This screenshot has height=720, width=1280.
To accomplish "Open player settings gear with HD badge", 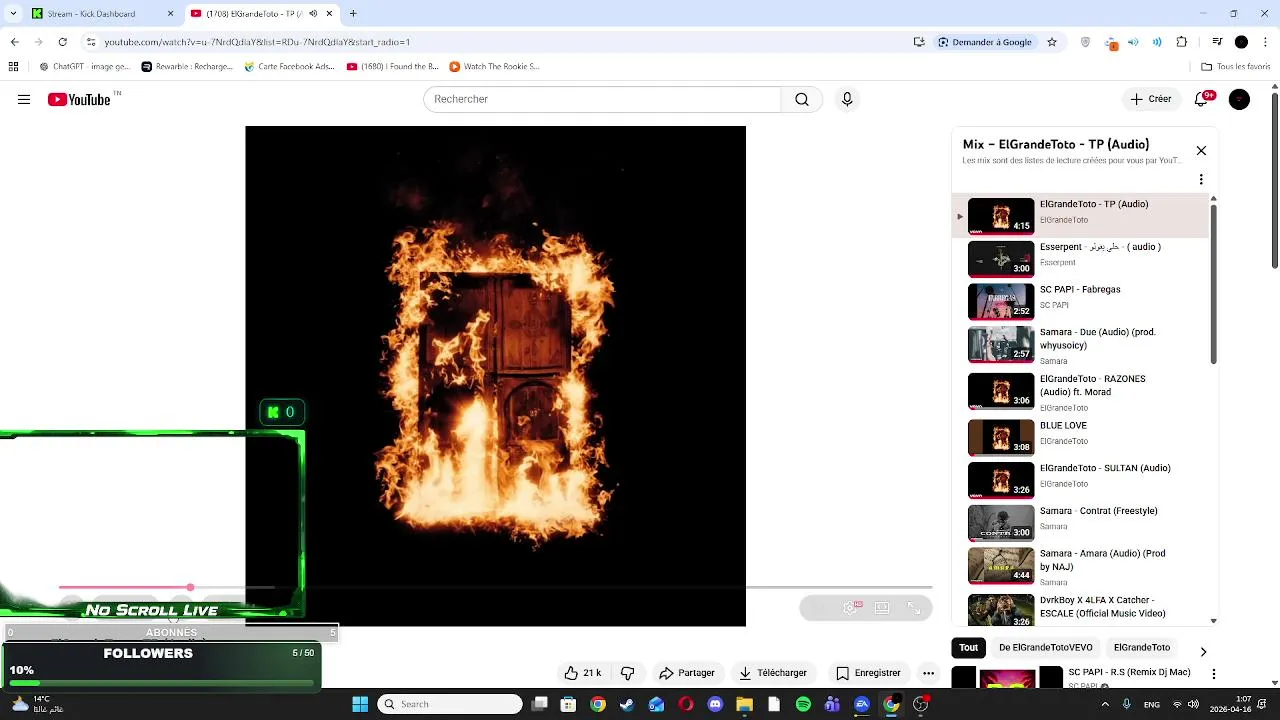I will 851,607.
